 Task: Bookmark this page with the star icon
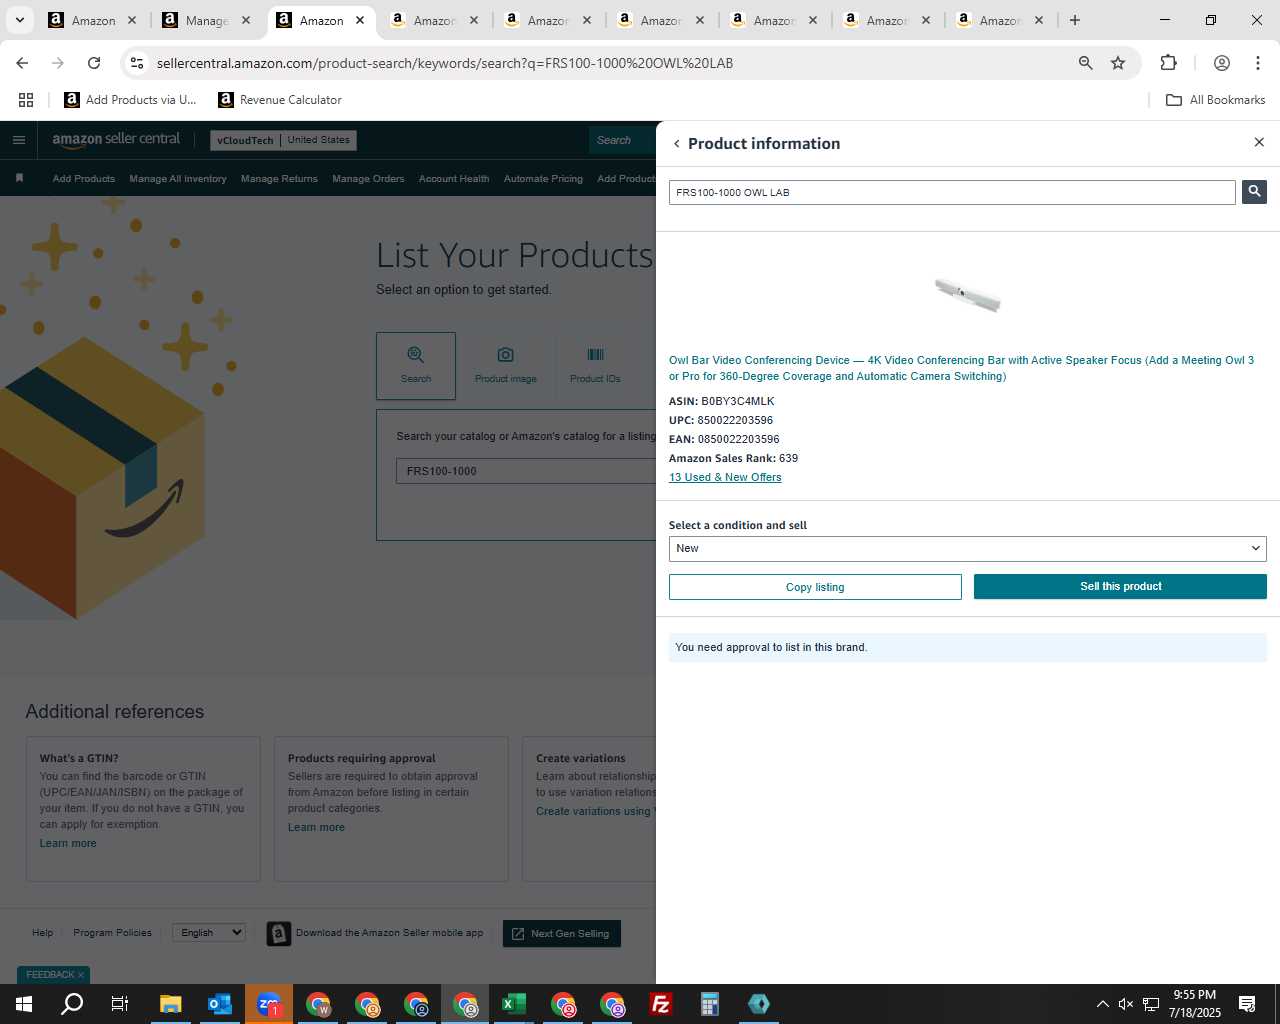point(1118,63)
